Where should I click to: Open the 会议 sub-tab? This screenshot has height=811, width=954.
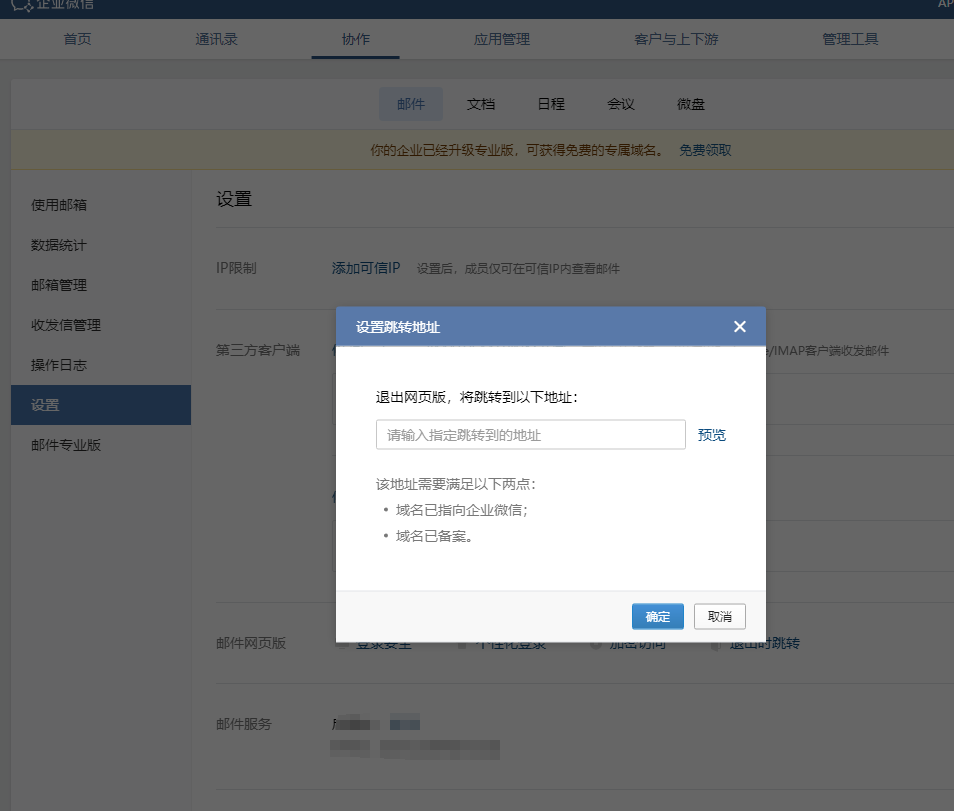click(621, 104)
